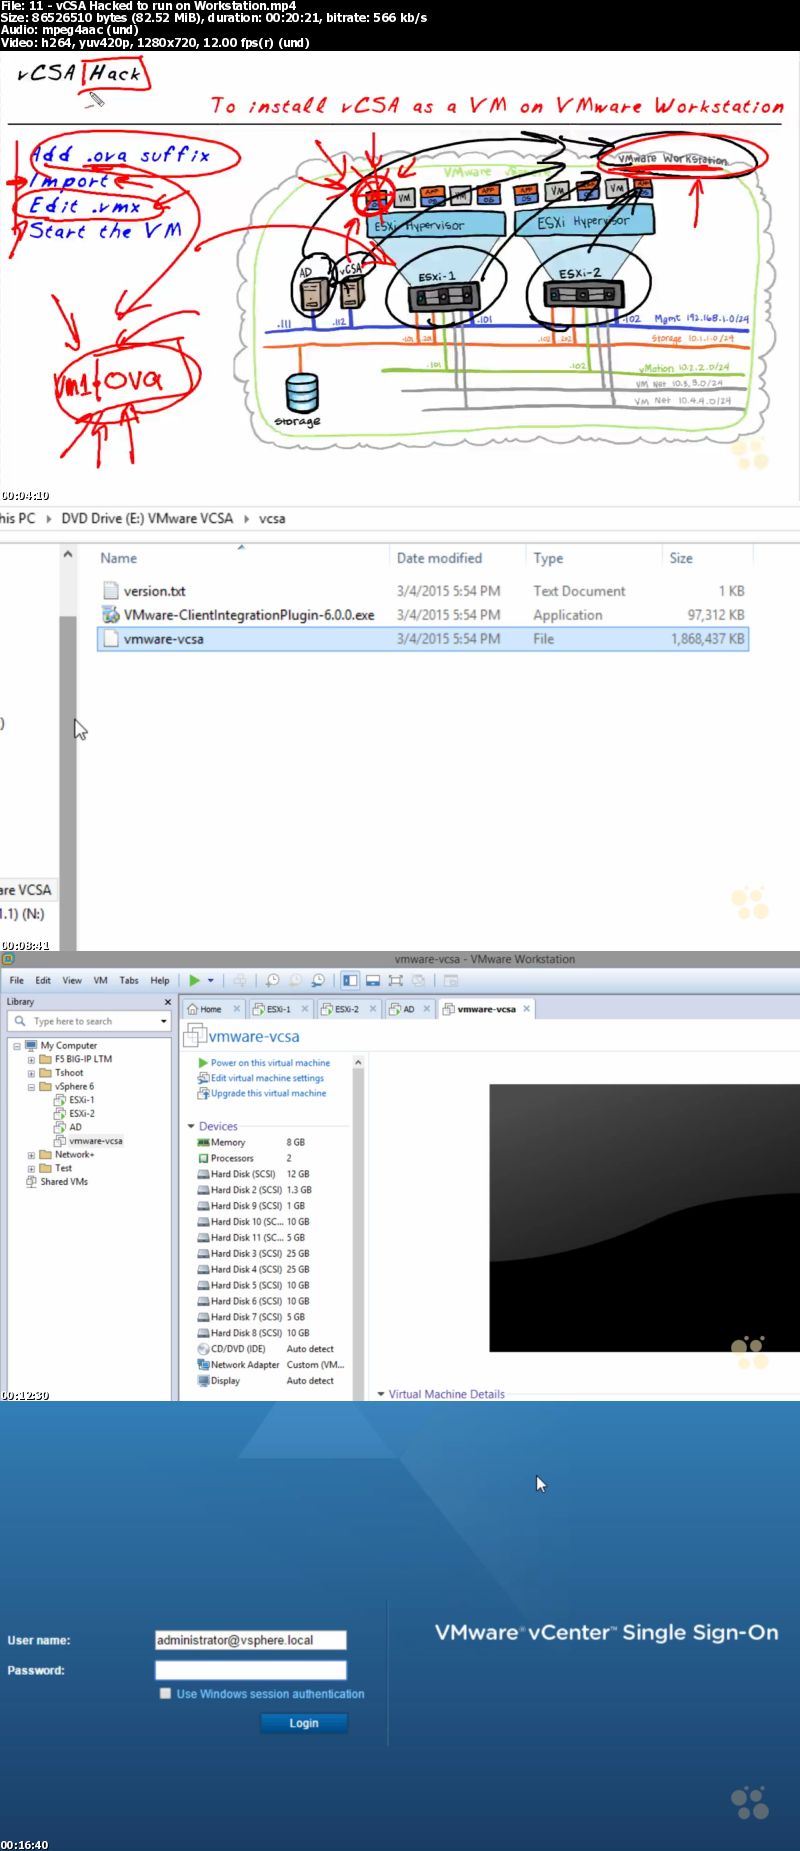Toggle the Show Library view toolbar icon
The height and width of the screenshot is (1851, 800).
tap(350, 980)
